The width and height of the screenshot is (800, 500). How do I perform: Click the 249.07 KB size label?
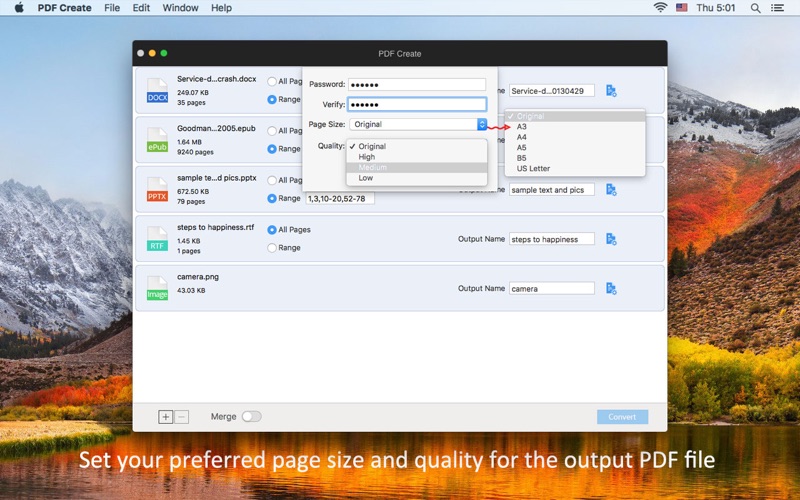click(x=193, y=93)
